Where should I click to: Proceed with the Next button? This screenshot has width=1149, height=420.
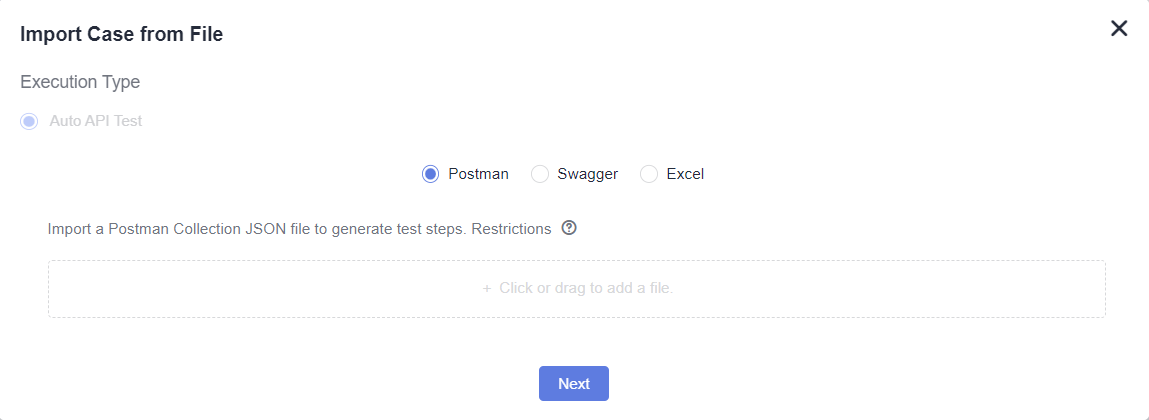click(574, 383)
